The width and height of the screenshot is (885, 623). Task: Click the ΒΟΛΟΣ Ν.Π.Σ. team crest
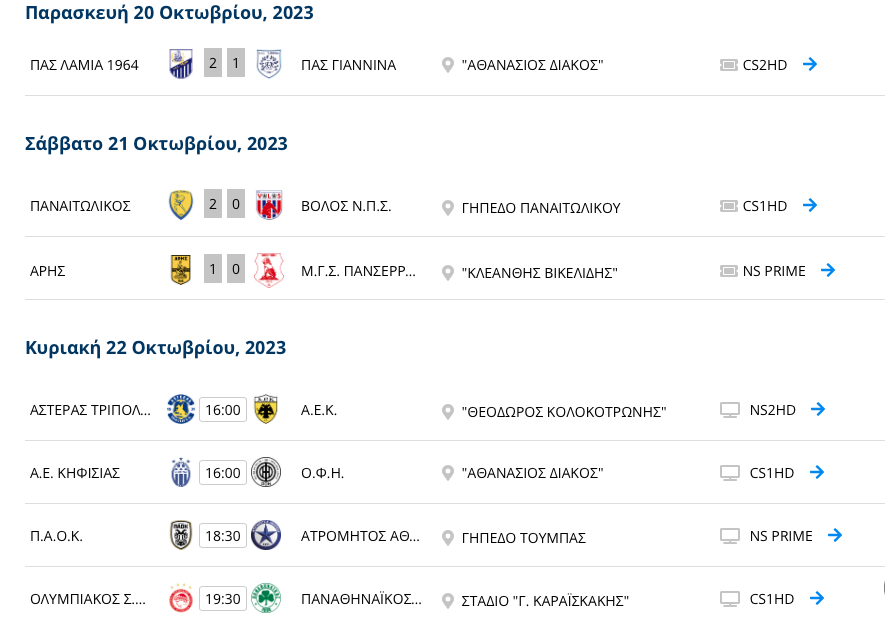tap(269, 204)
